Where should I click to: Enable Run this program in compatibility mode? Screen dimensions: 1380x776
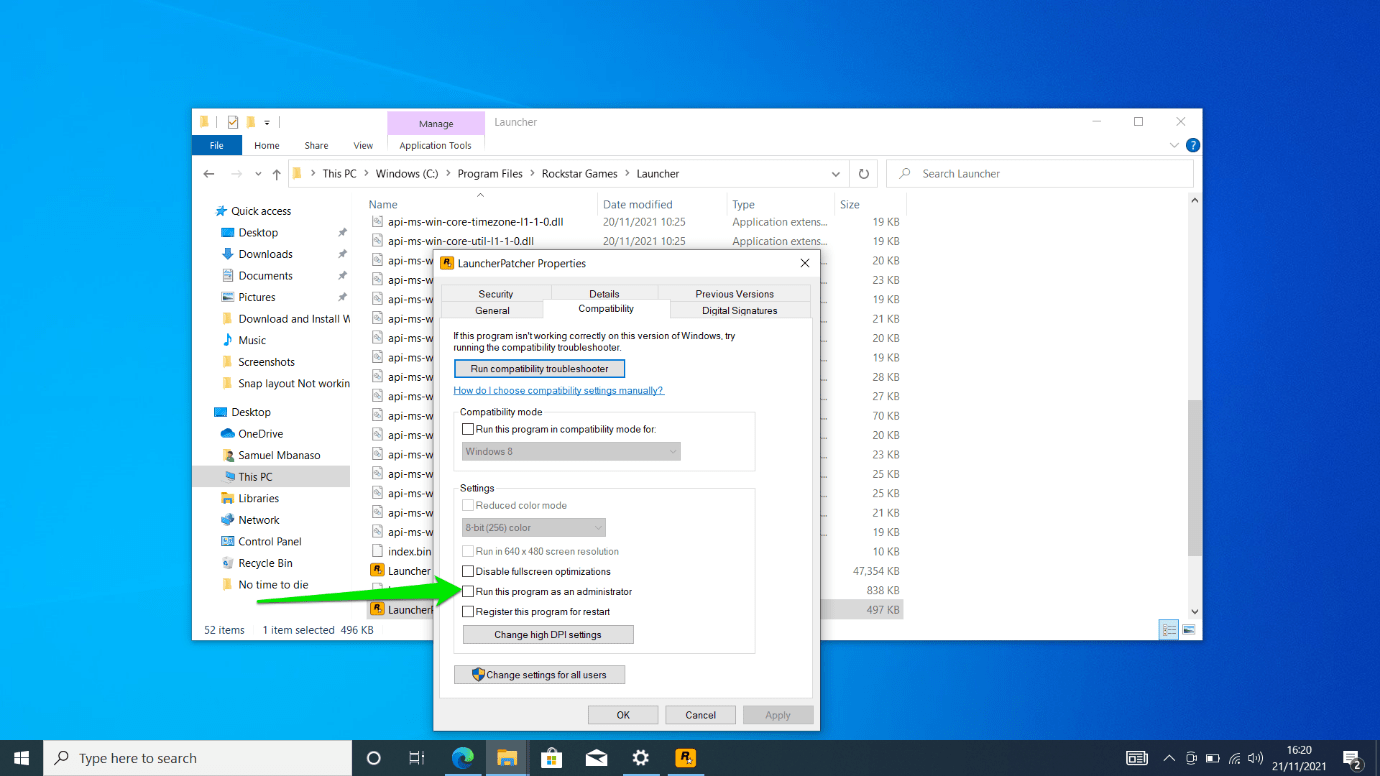468,428
